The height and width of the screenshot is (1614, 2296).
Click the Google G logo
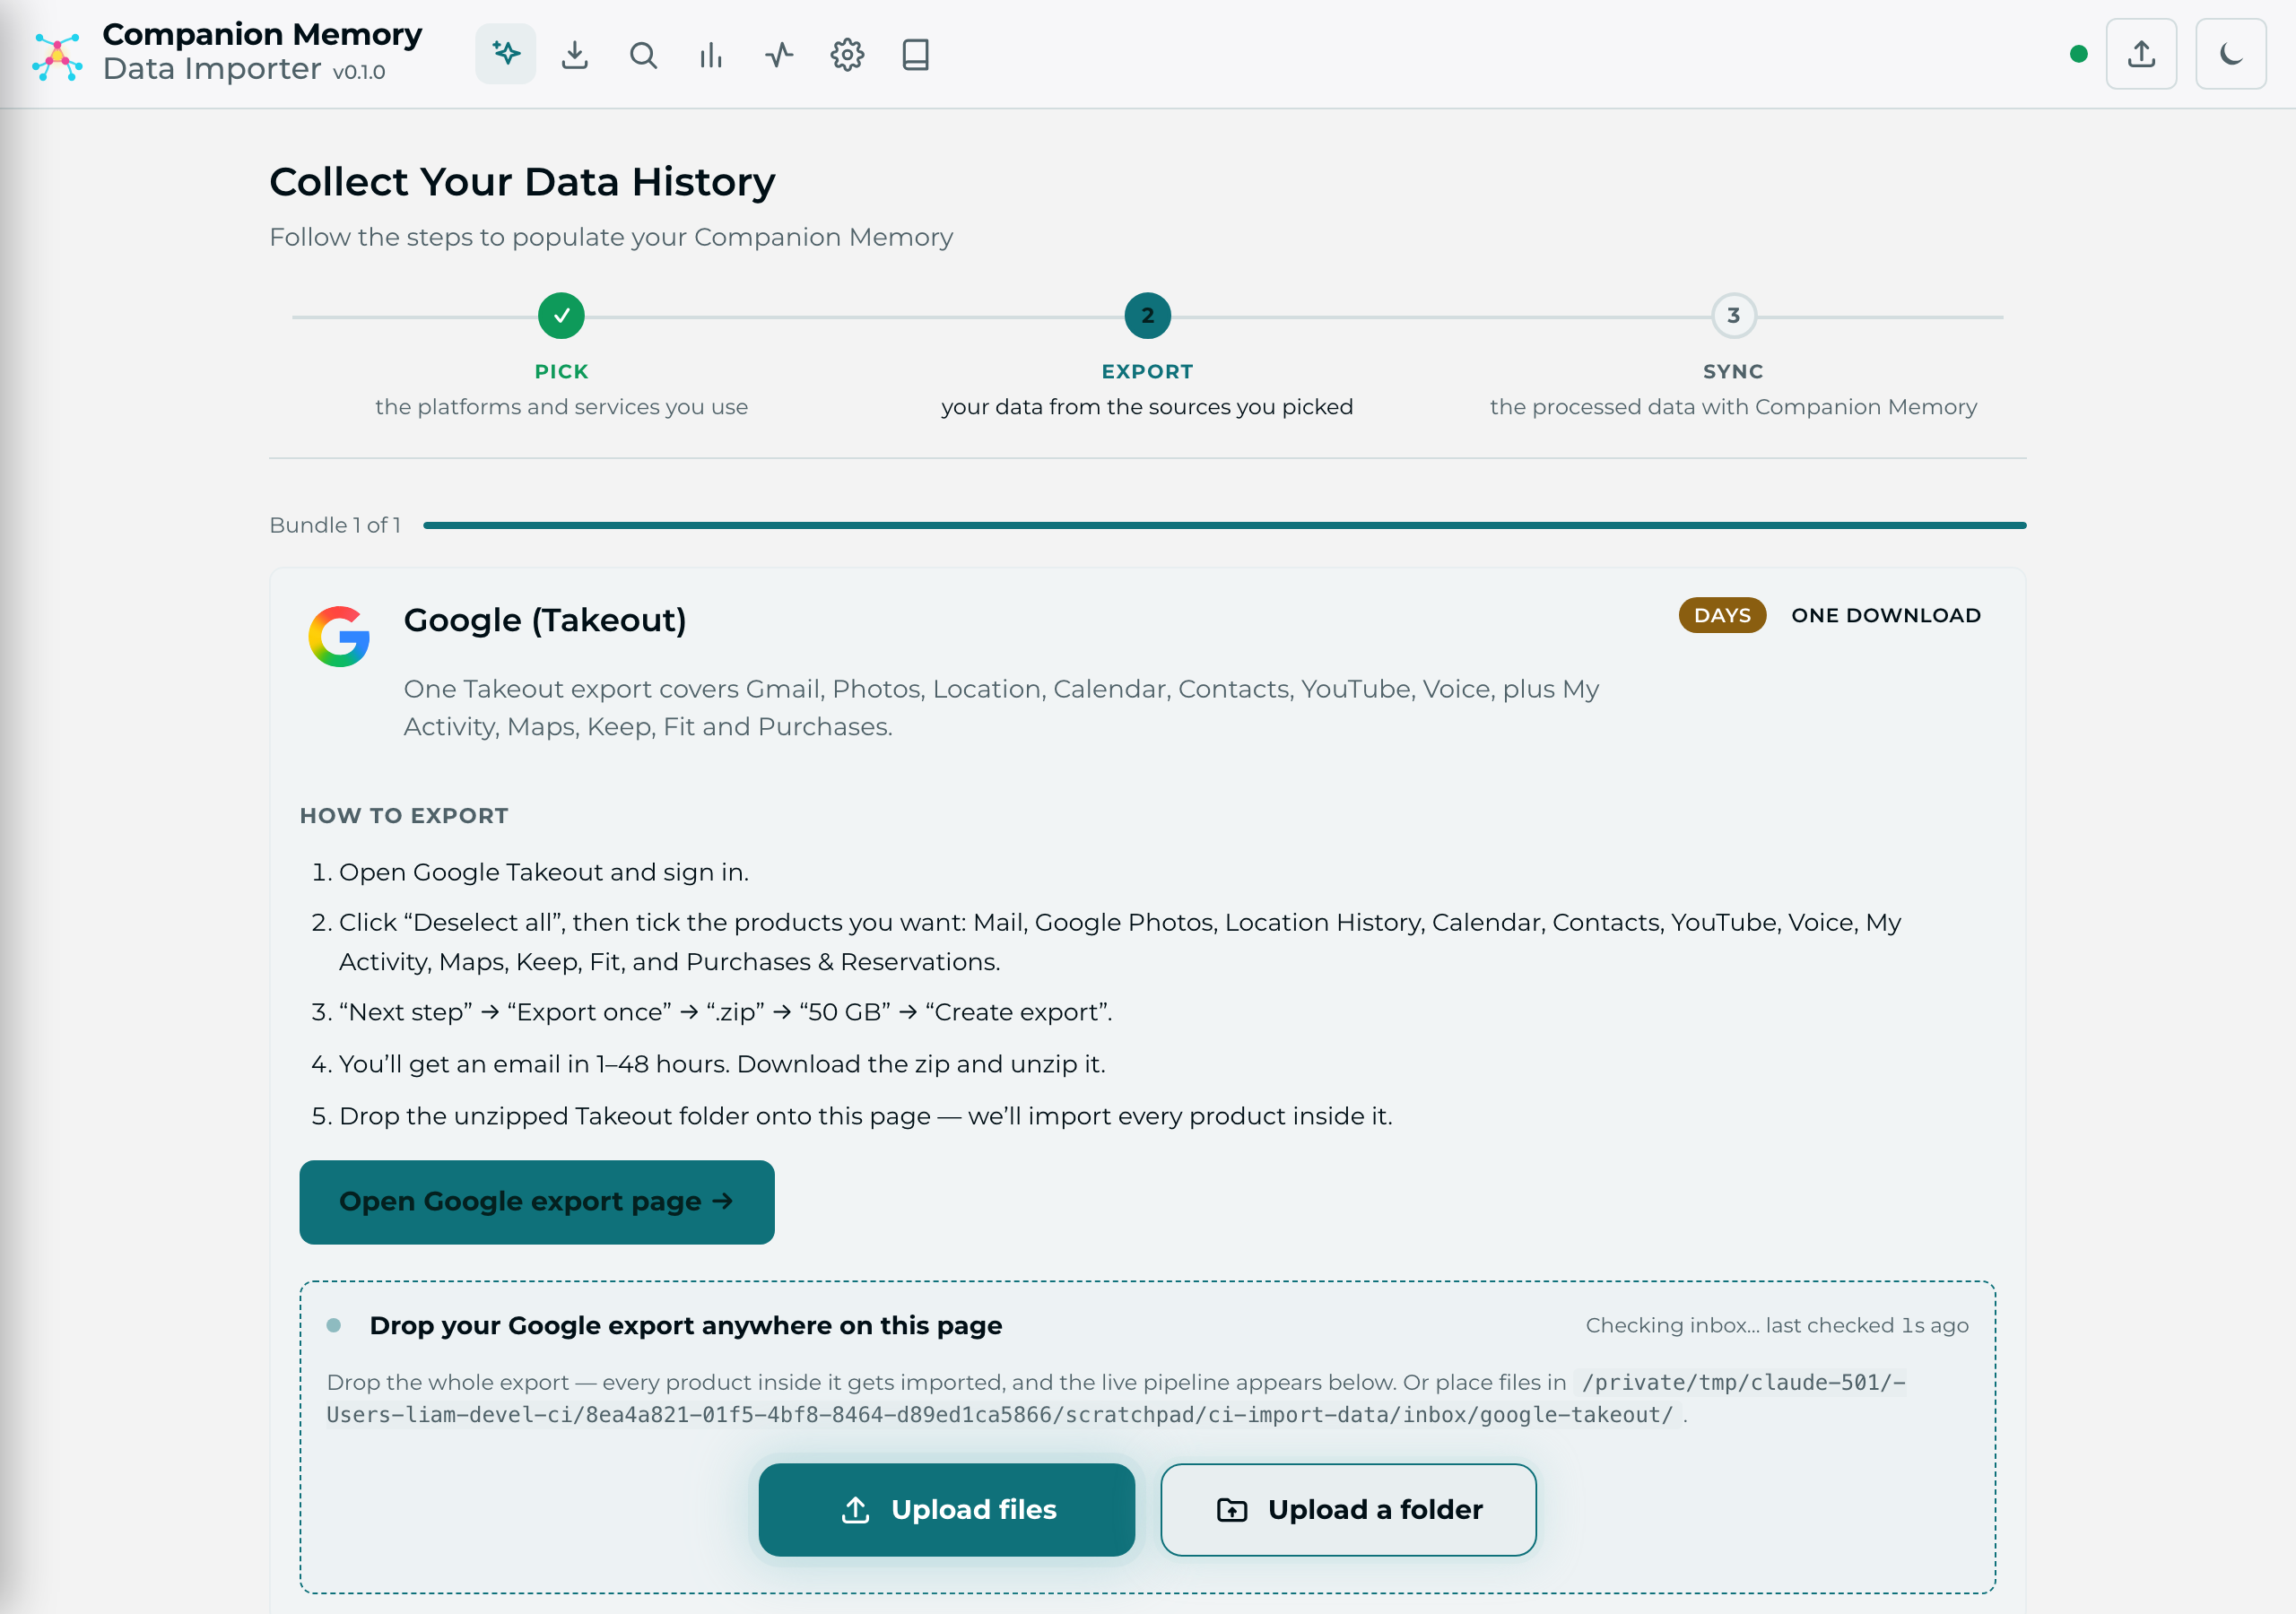(339, 636)
